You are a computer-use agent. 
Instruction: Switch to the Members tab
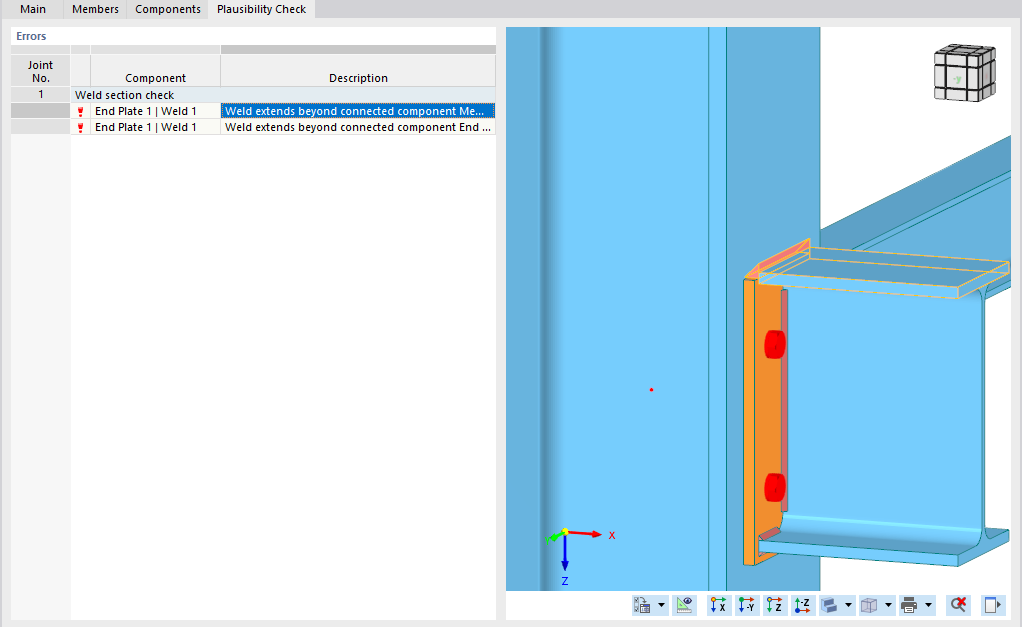point(94,9)
